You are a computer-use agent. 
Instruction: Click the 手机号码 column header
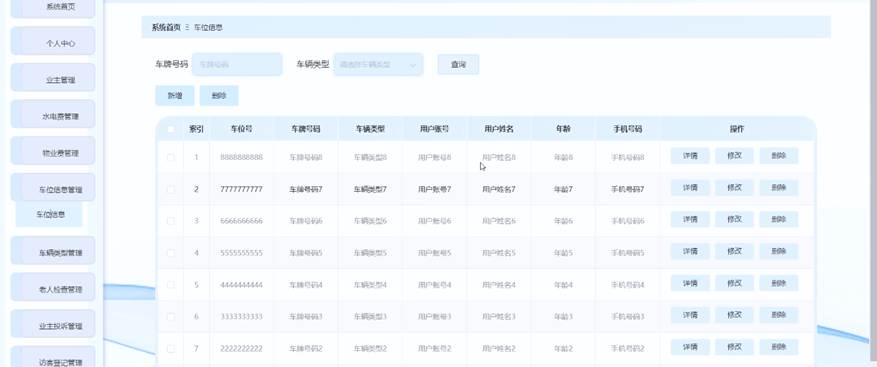pyautogui.click(x=628, y=129)
